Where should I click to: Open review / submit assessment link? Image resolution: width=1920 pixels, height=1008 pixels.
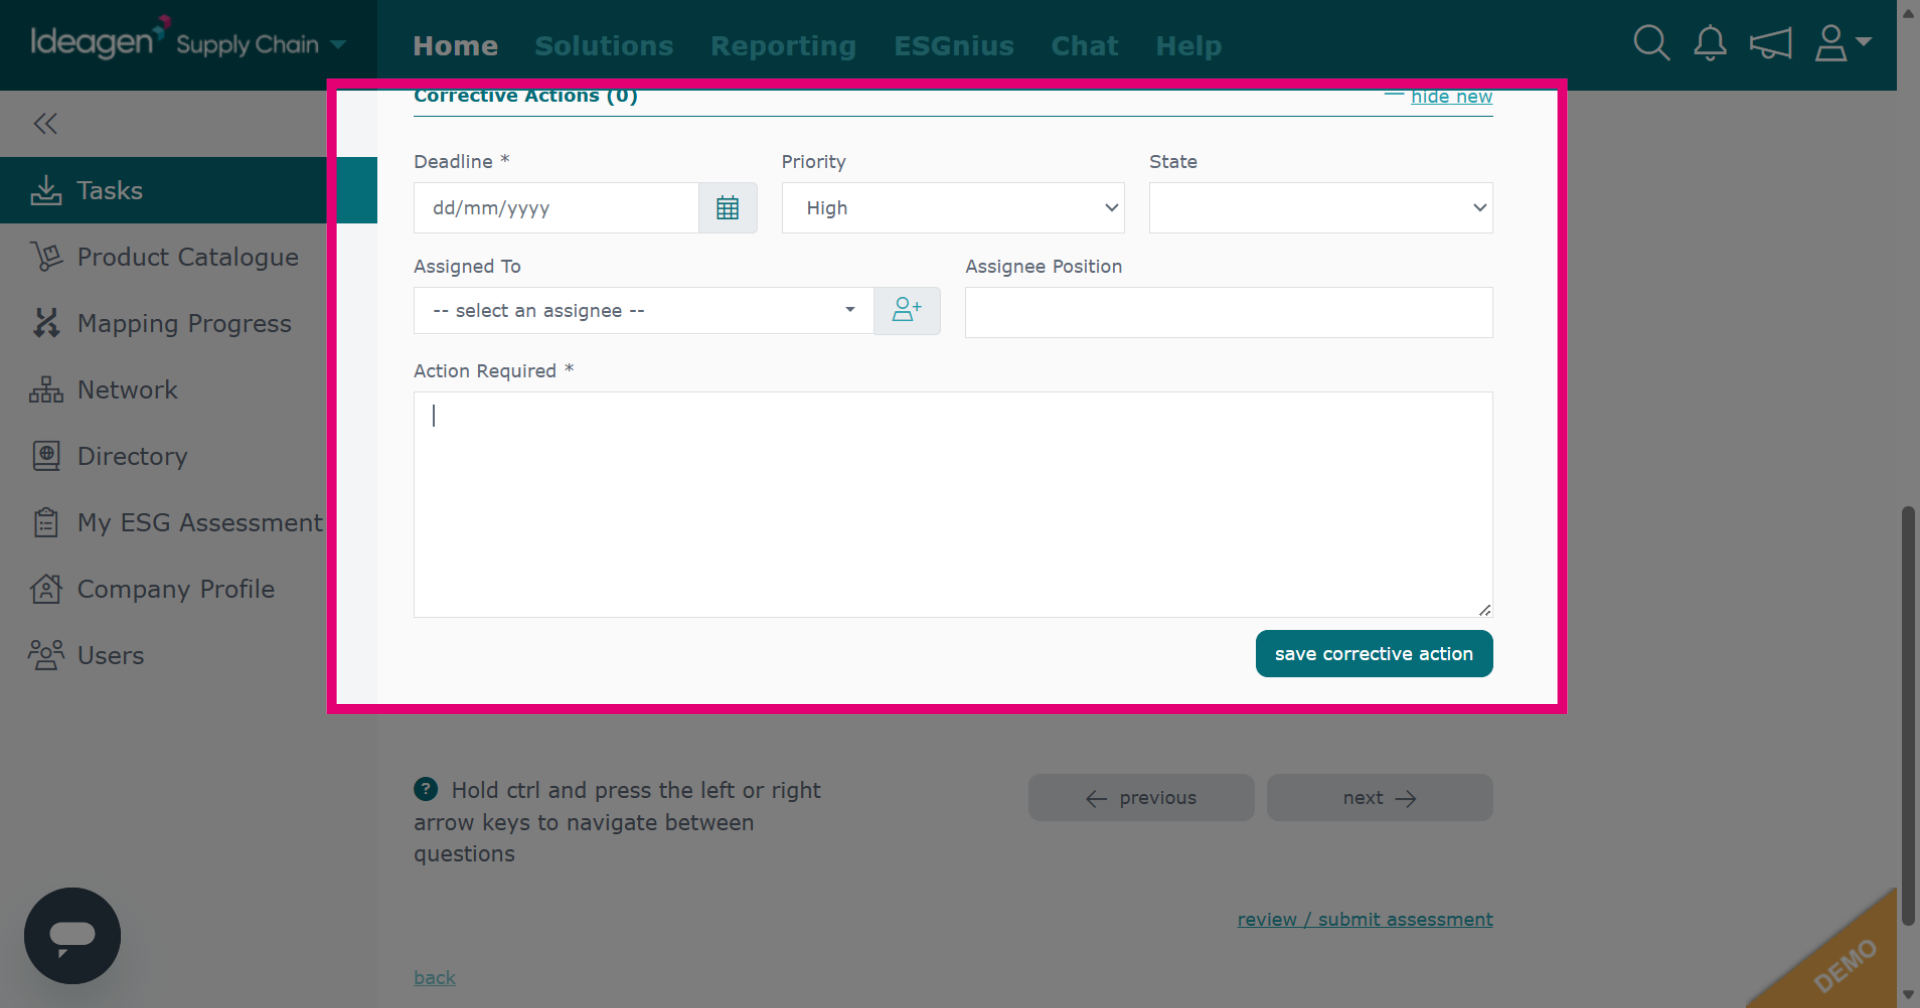[1365, 919]
